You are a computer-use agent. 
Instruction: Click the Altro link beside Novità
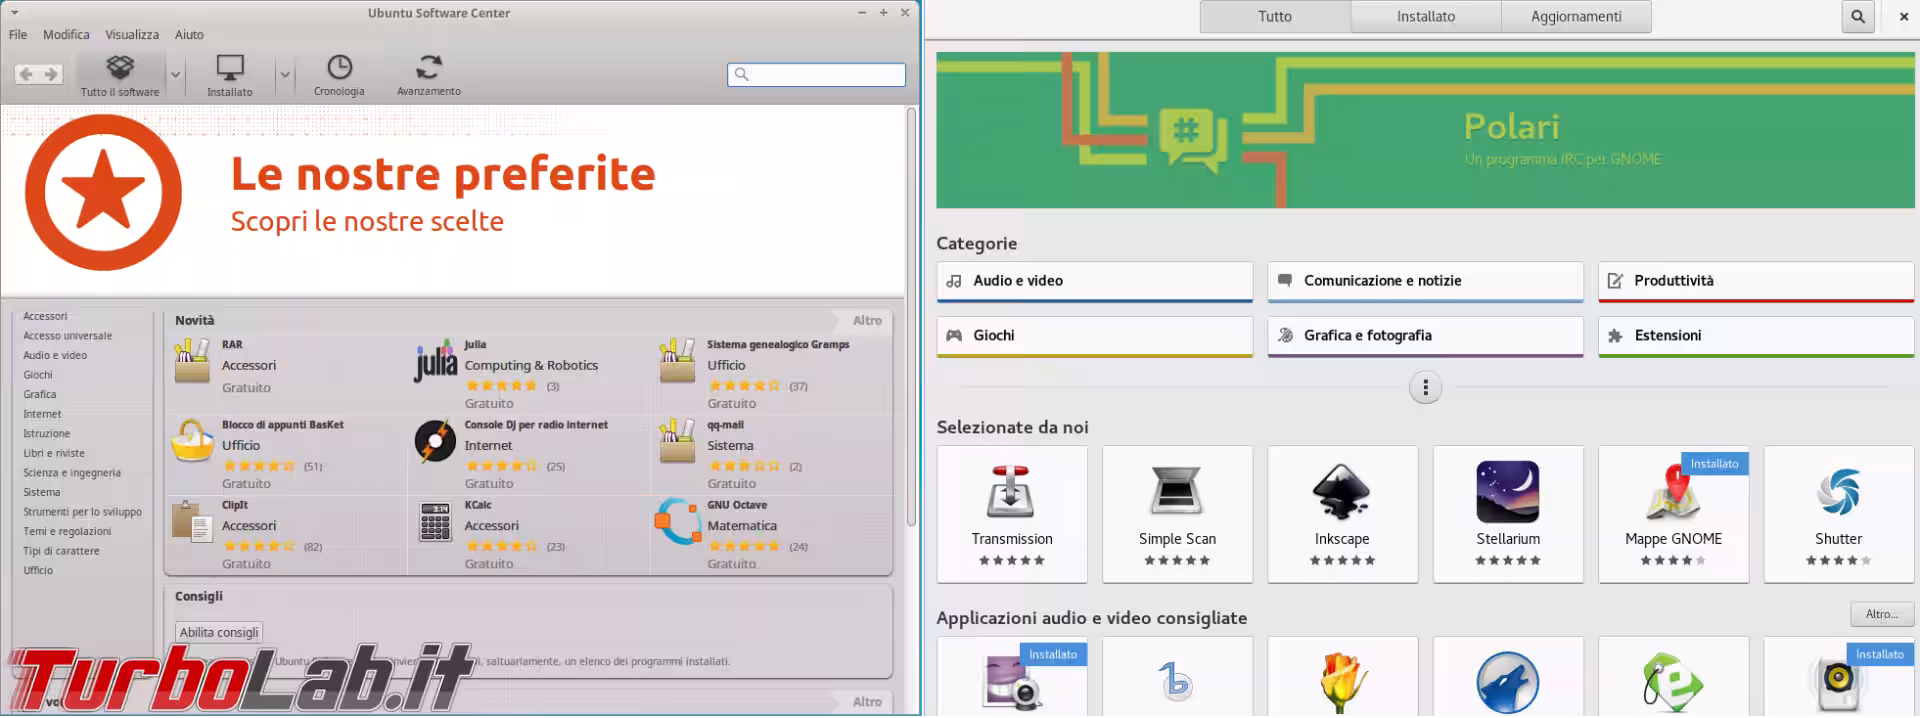point(867,321)
